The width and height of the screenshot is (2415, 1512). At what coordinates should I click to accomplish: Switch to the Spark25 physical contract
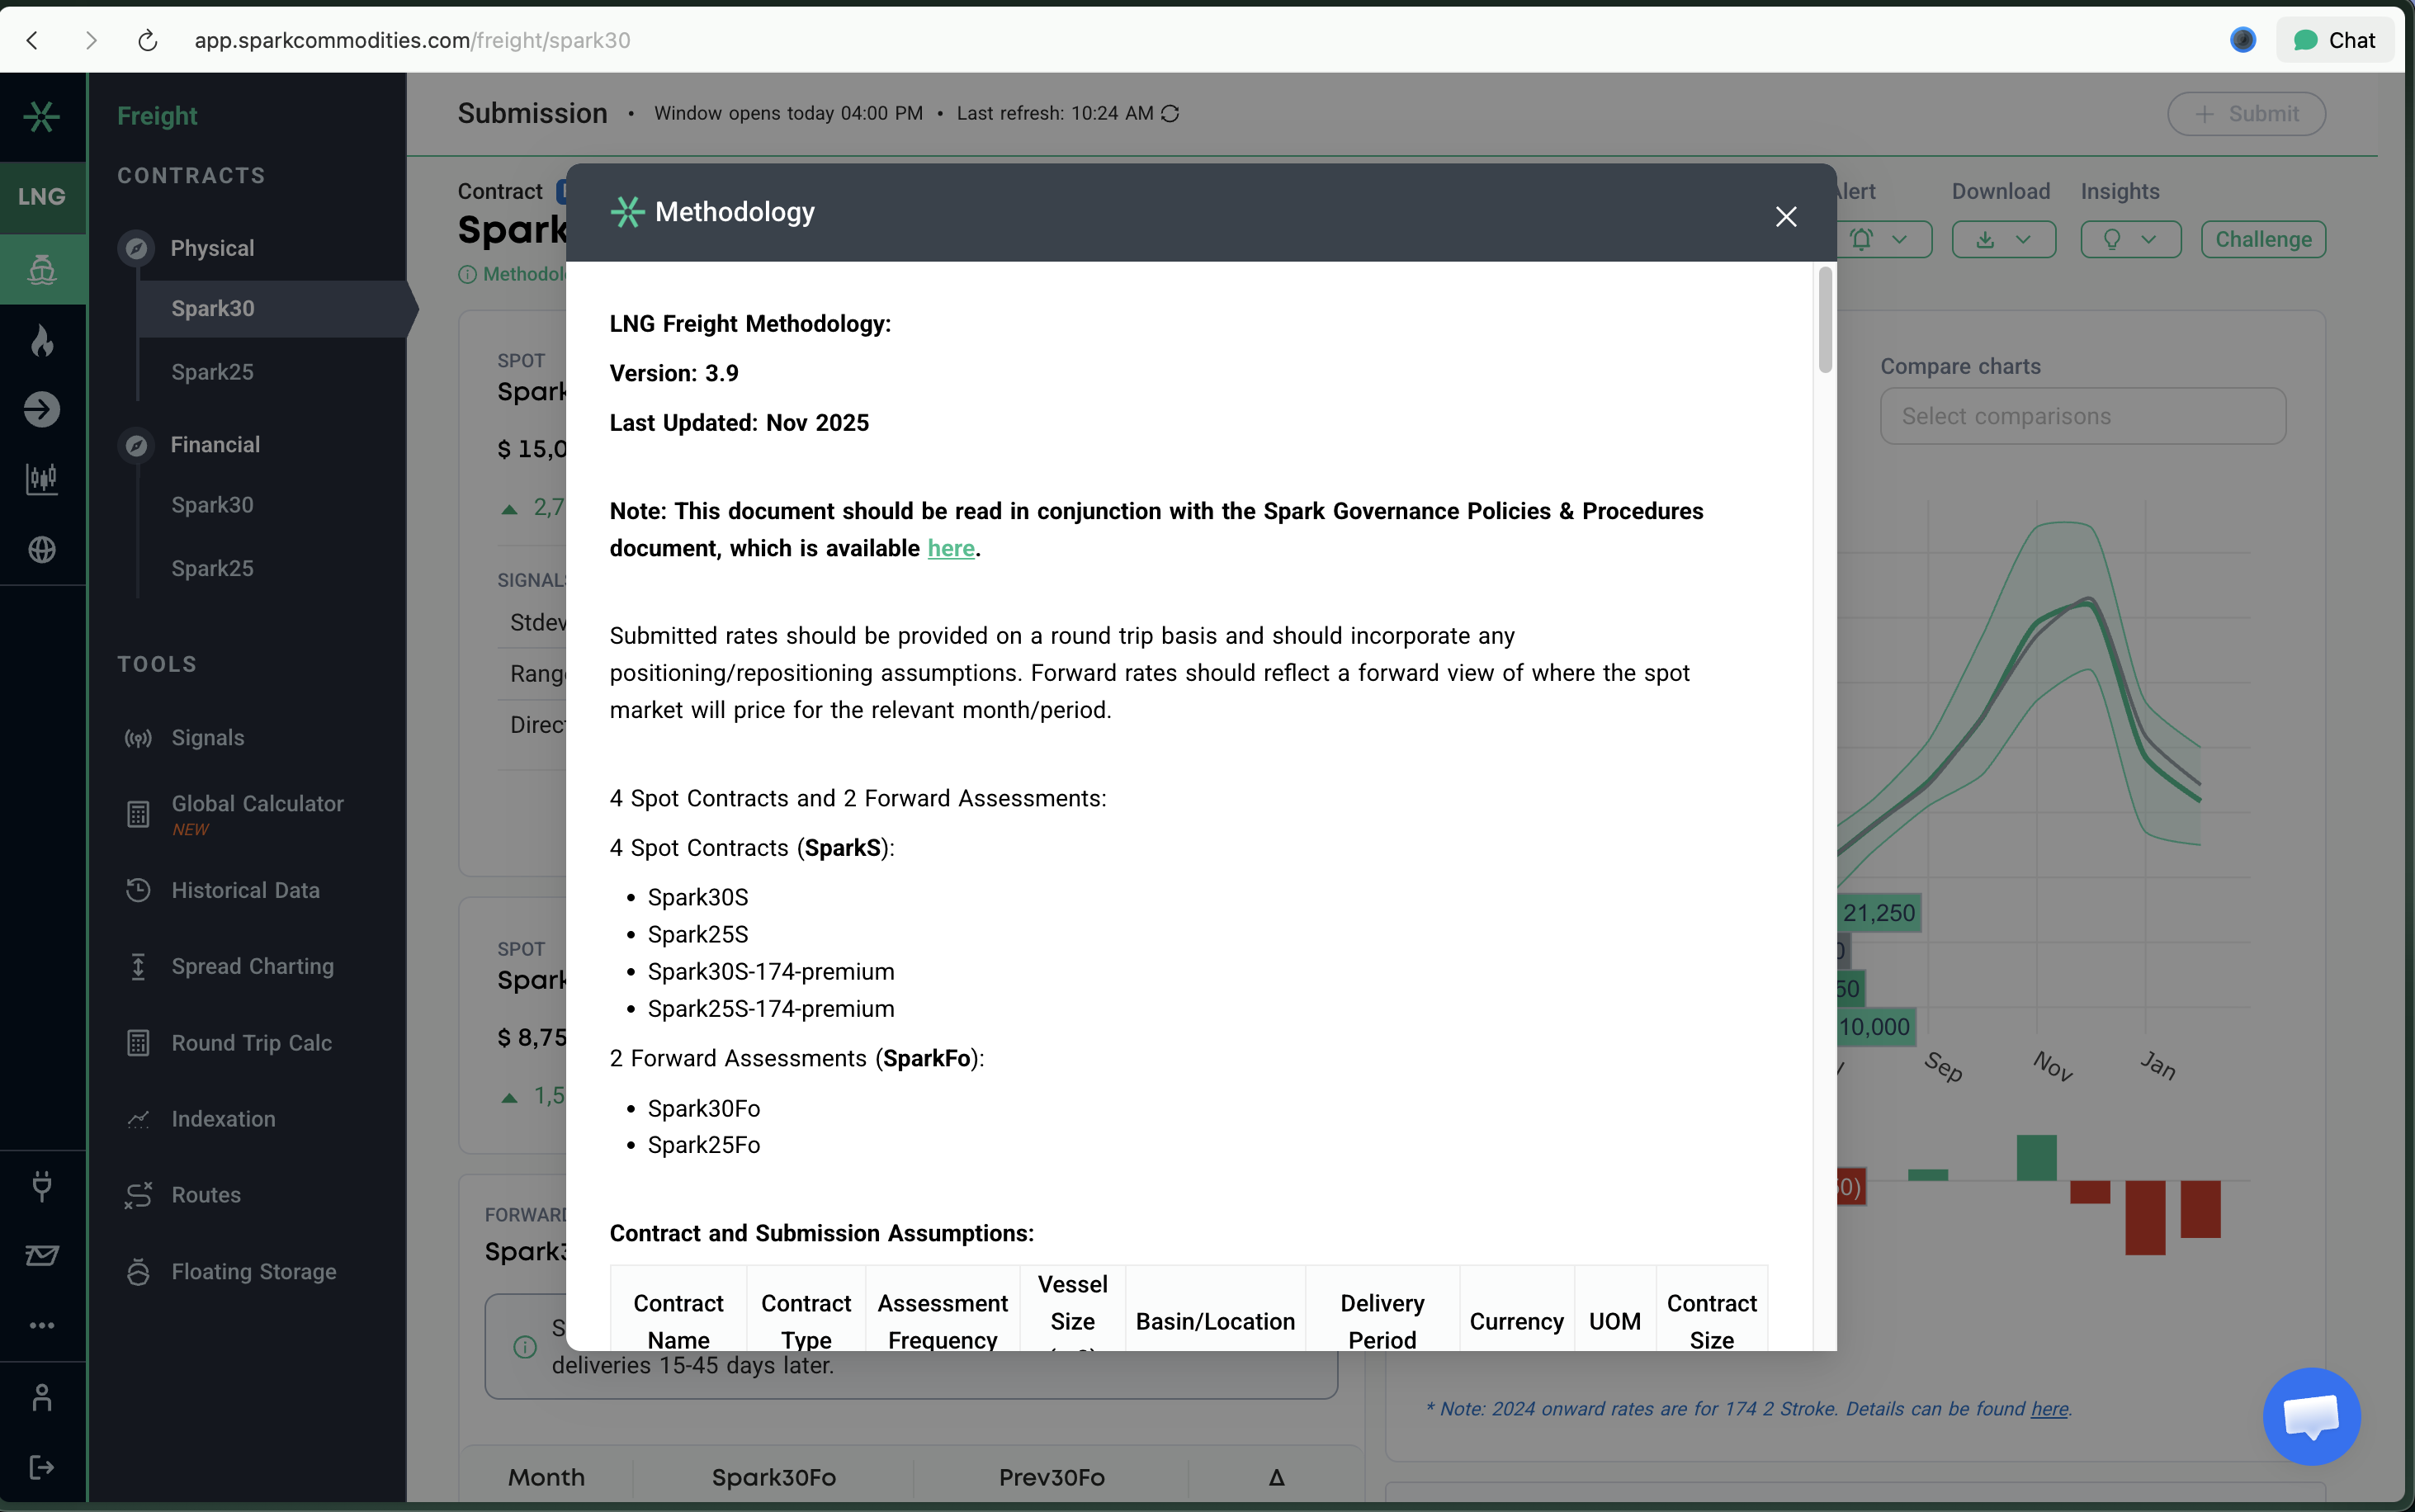coord(212,371)
